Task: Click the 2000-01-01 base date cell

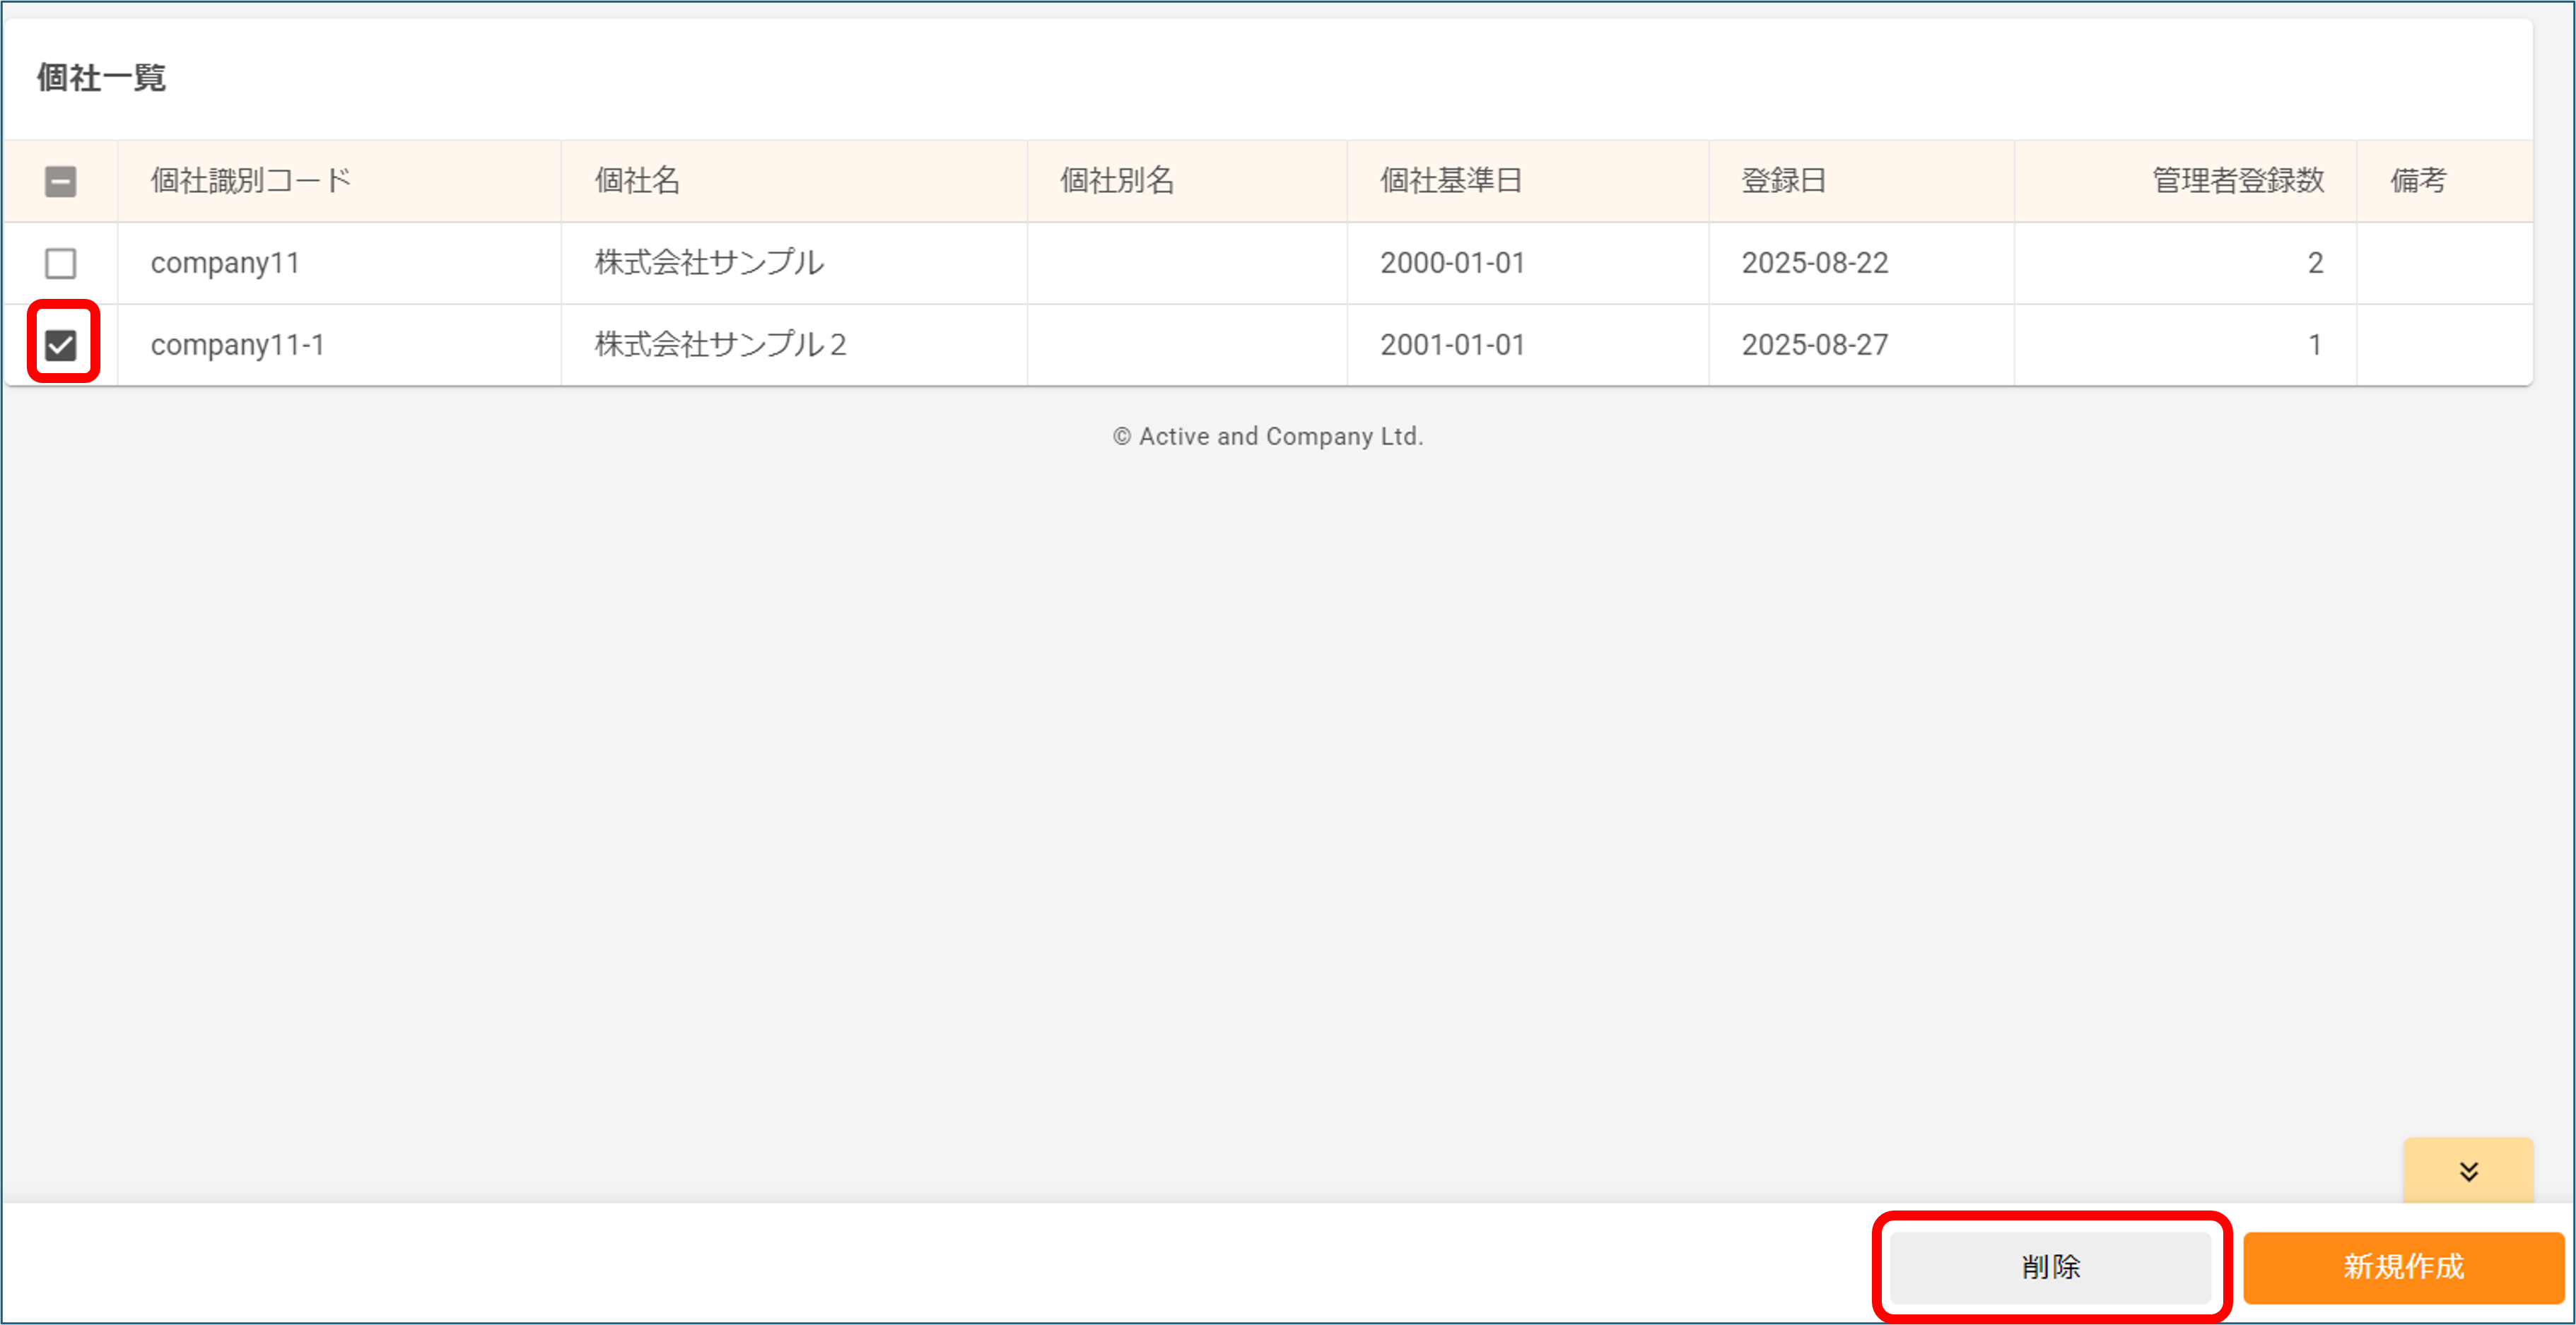Action: click(x=1452, y=263)
